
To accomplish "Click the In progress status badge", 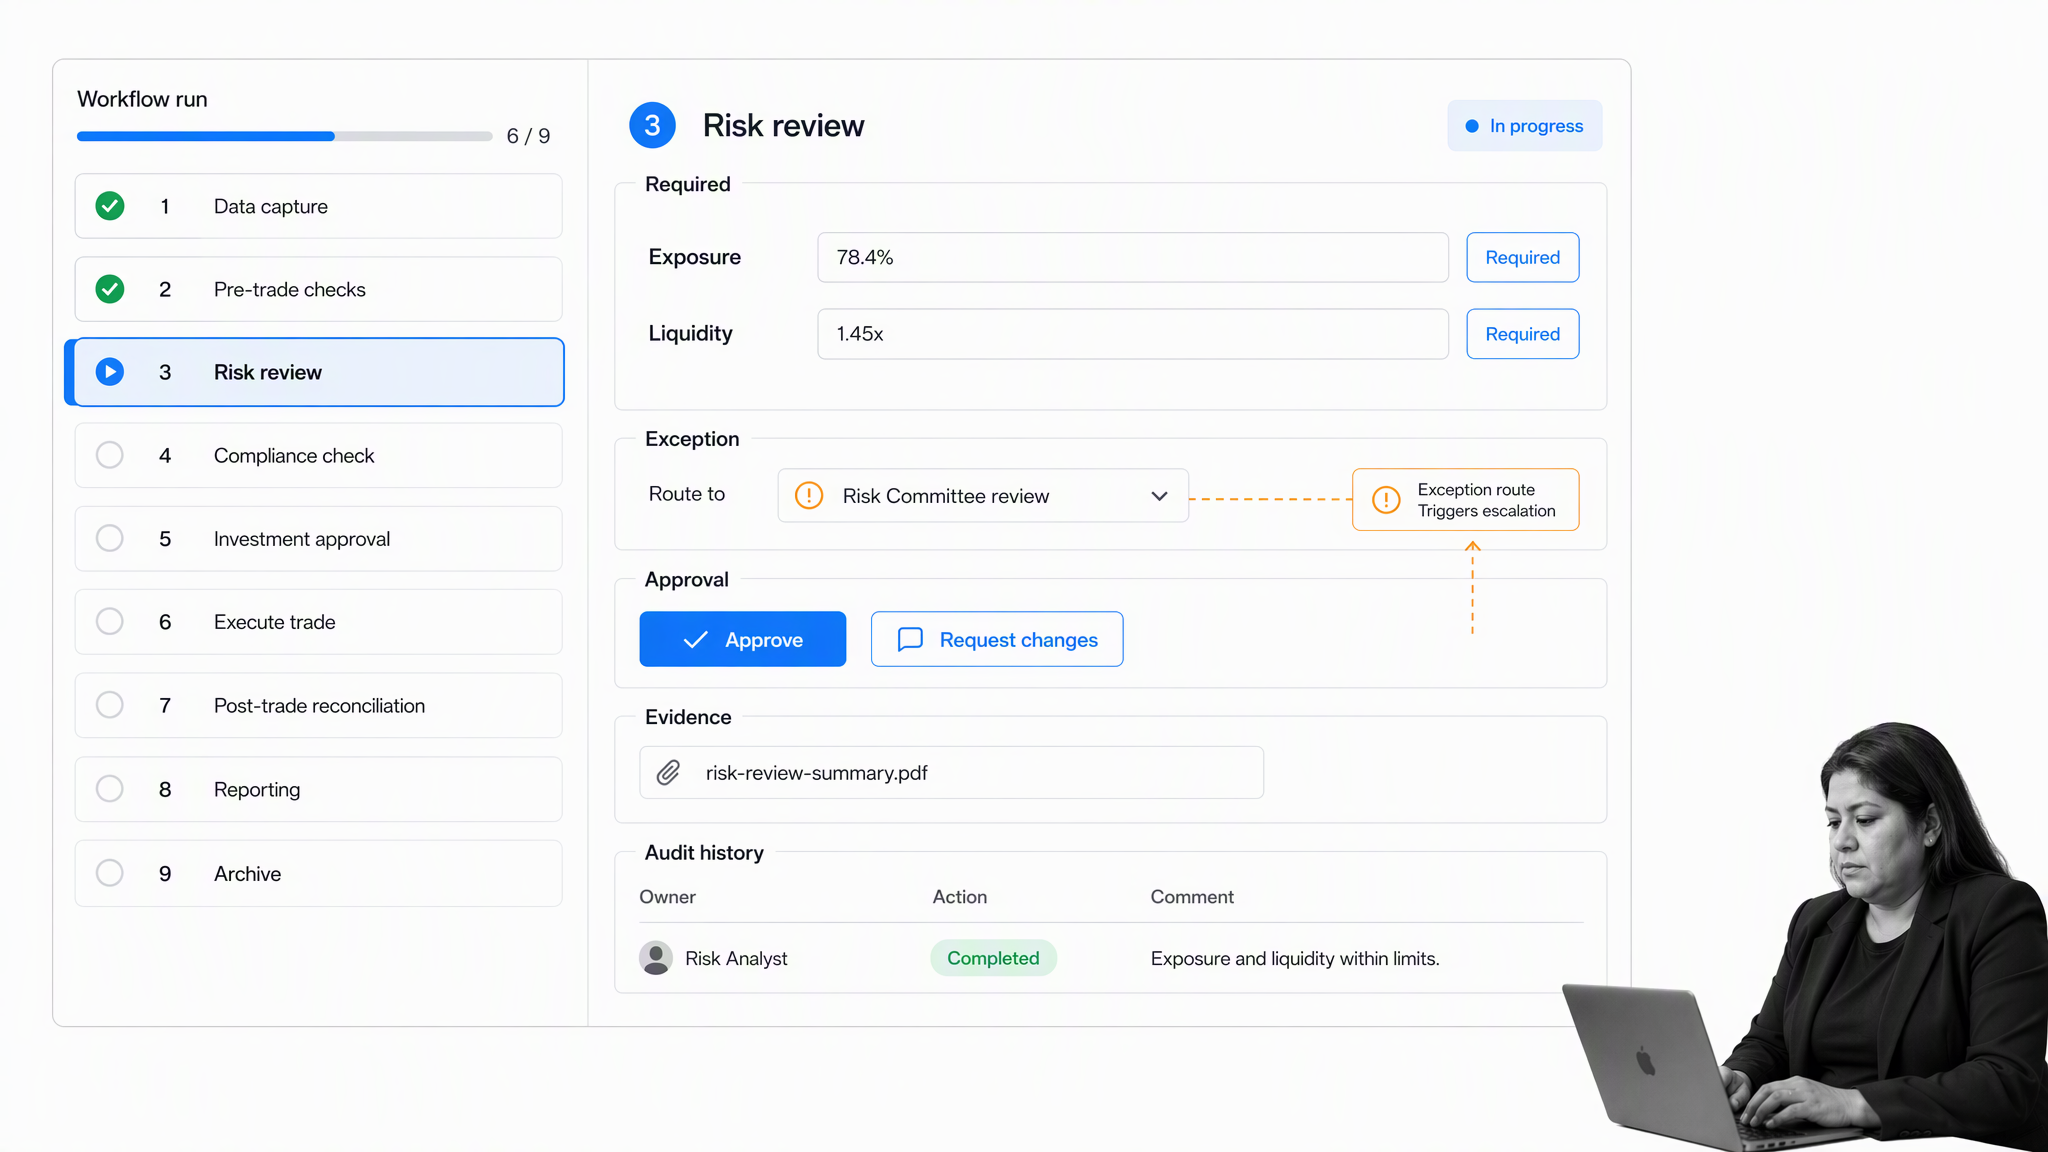I will pos(1524,126).
